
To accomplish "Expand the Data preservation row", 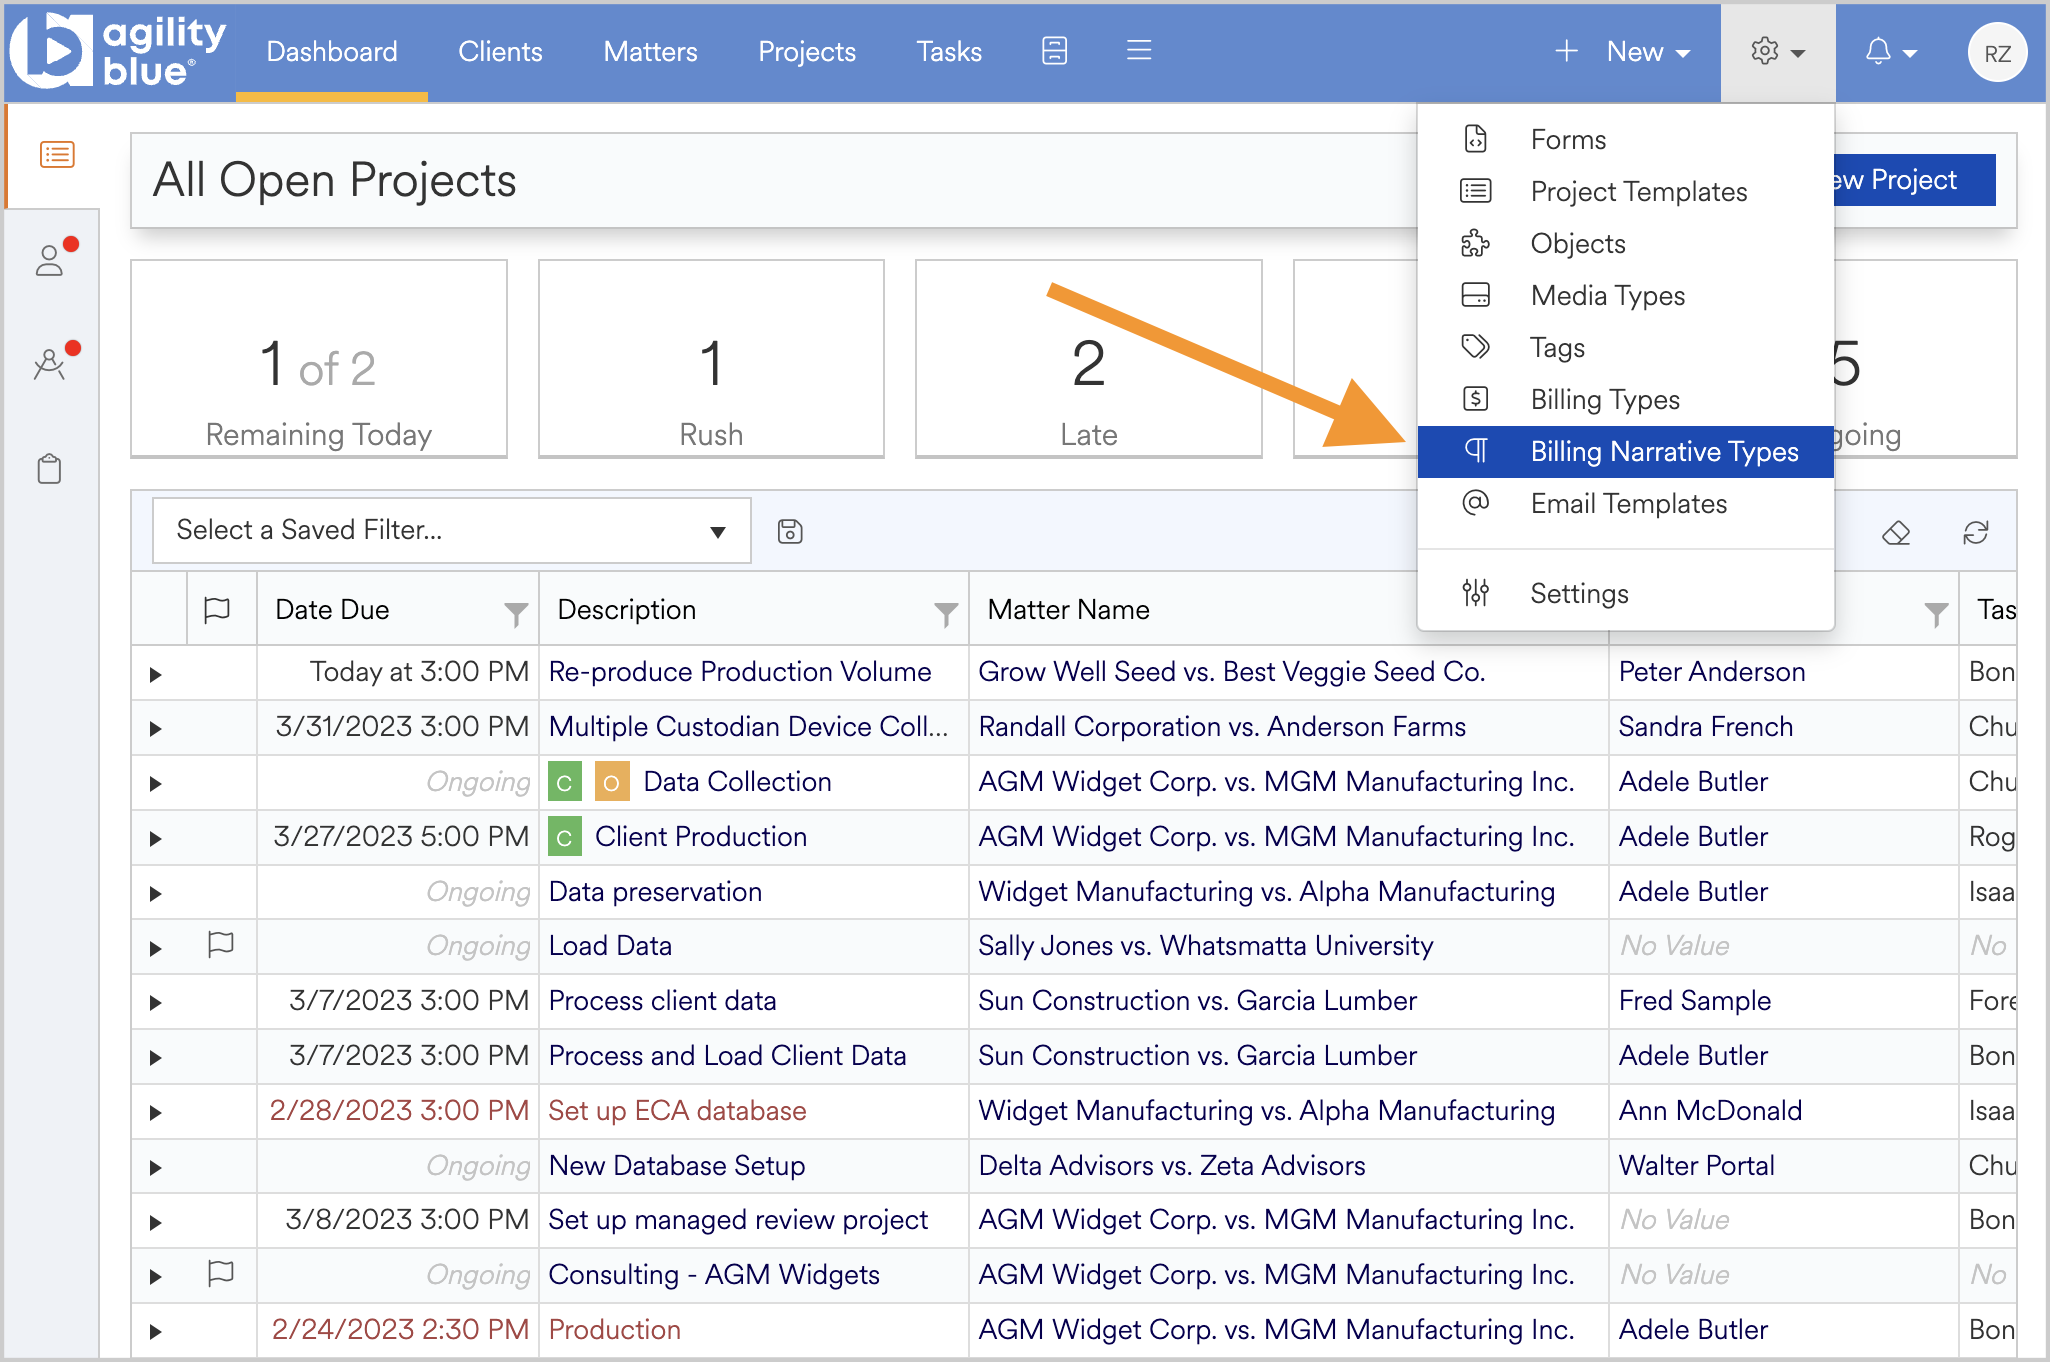I will (x=156, y=894).
